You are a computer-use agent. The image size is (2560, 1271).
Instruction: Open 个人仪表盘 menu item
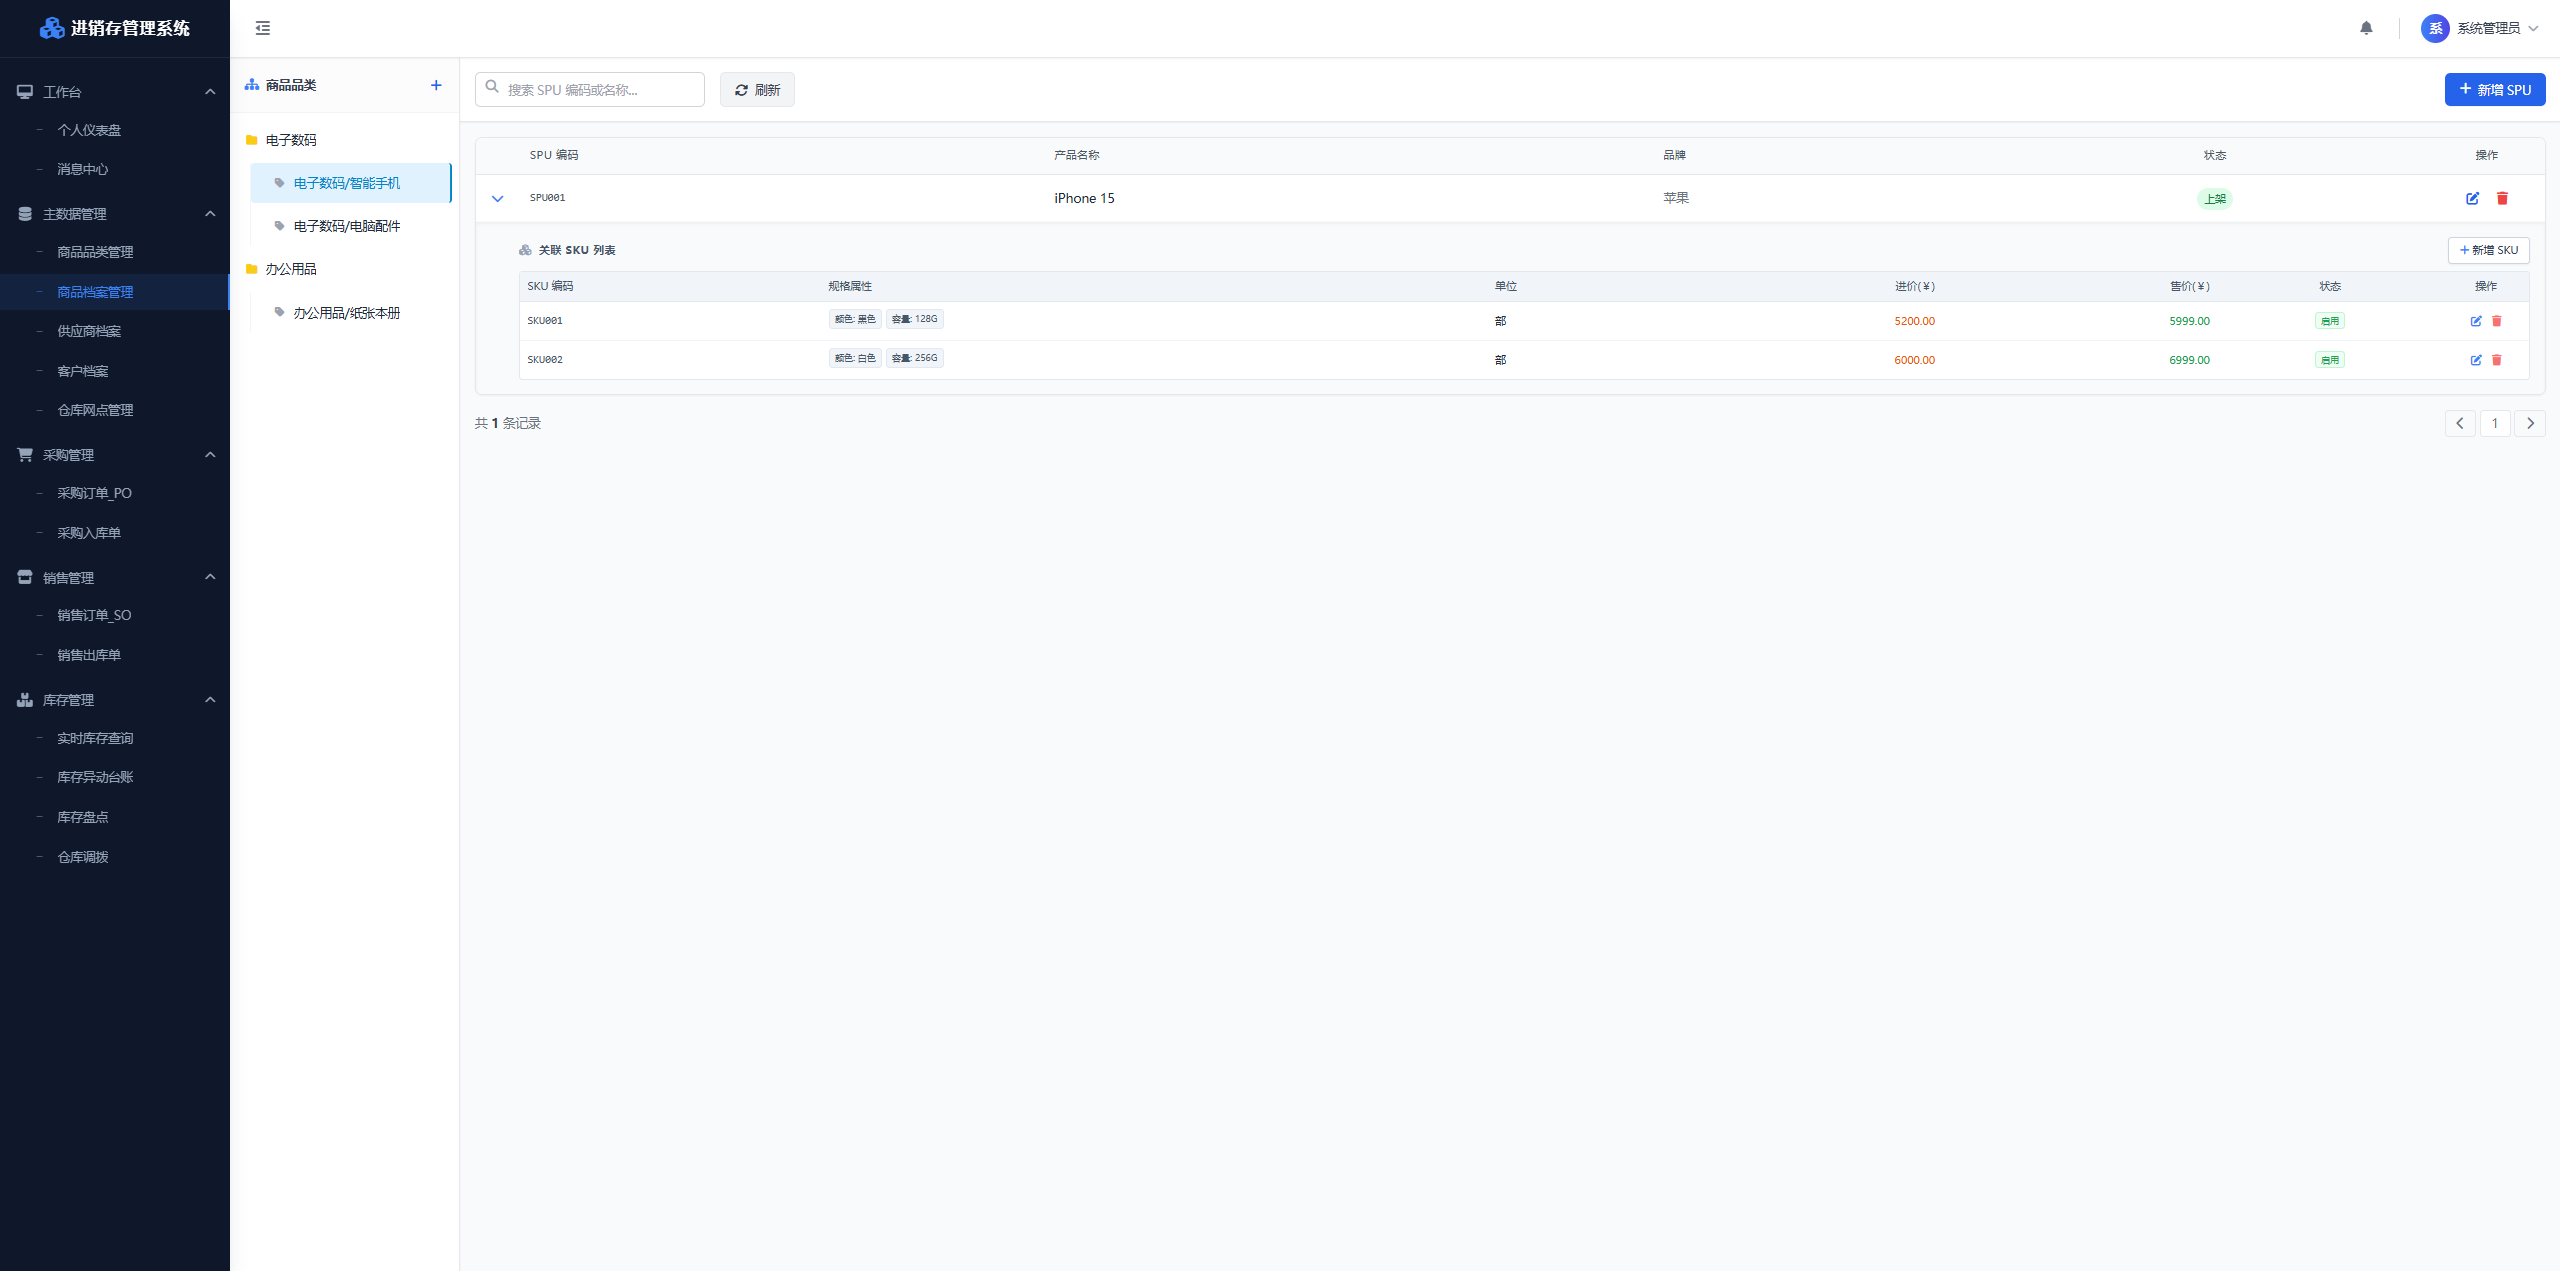click(x=115, y=130)
